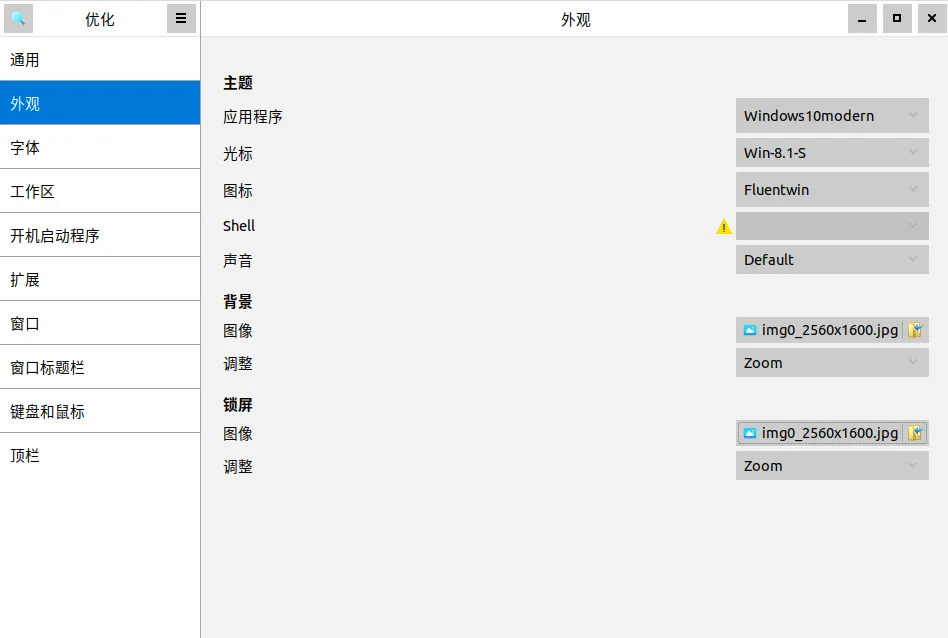This screenshot has width=948, height=638.
Task: Open the 声音 sound theme dropdown Default
Action: tap(832, 260)
